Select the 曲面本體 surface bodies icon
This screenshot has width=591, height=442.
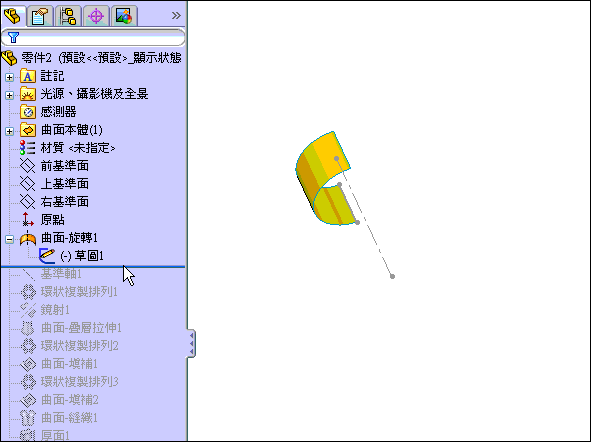click(28, 130)
